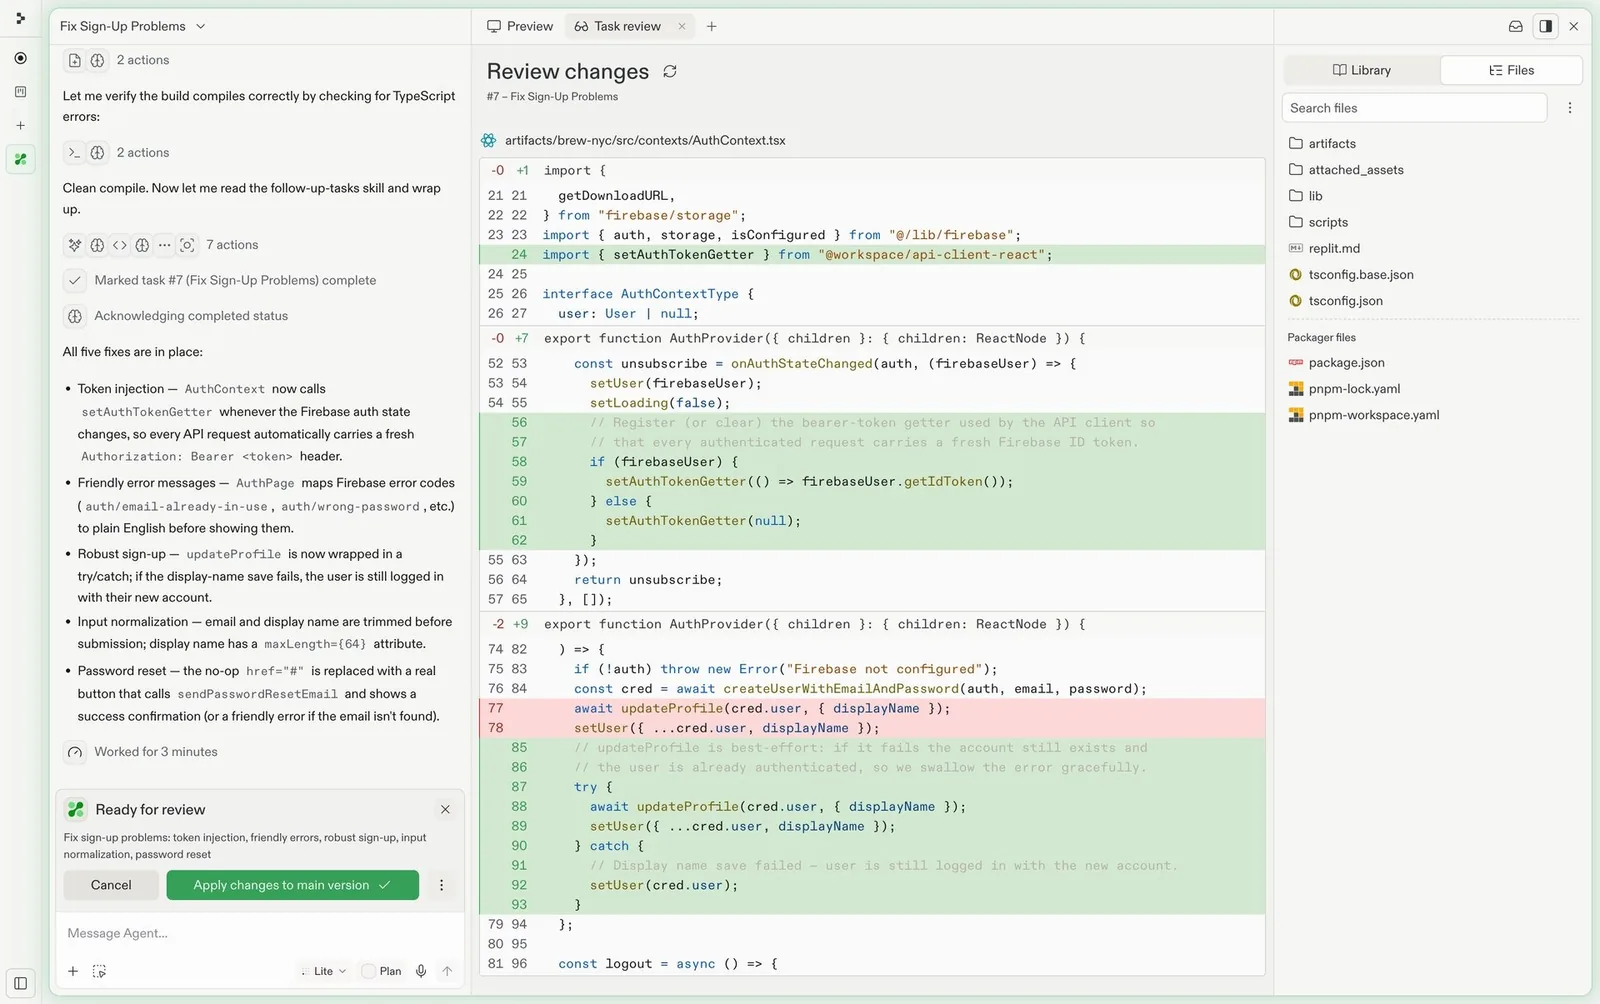Screen dimensions: 1600x1004
Task: Click the Replit logo icon in the sidebar
Action: point(20,18)
